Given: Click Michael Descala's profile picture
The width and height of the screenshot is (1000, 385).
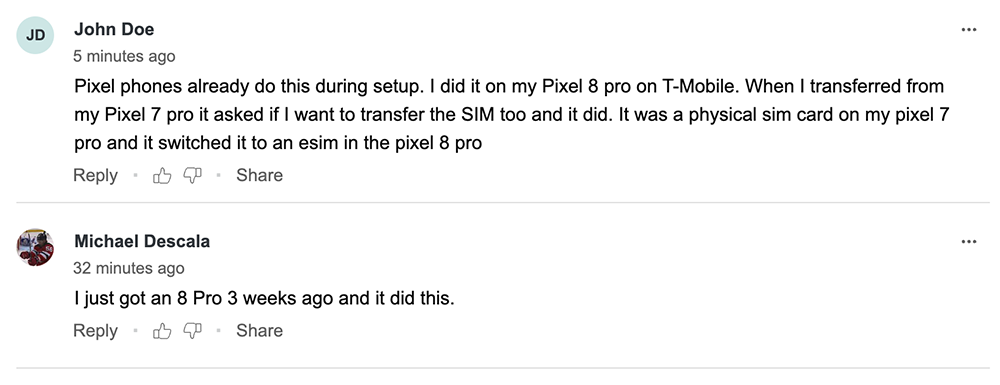Looking at the screenshot, I should point(35,247).
